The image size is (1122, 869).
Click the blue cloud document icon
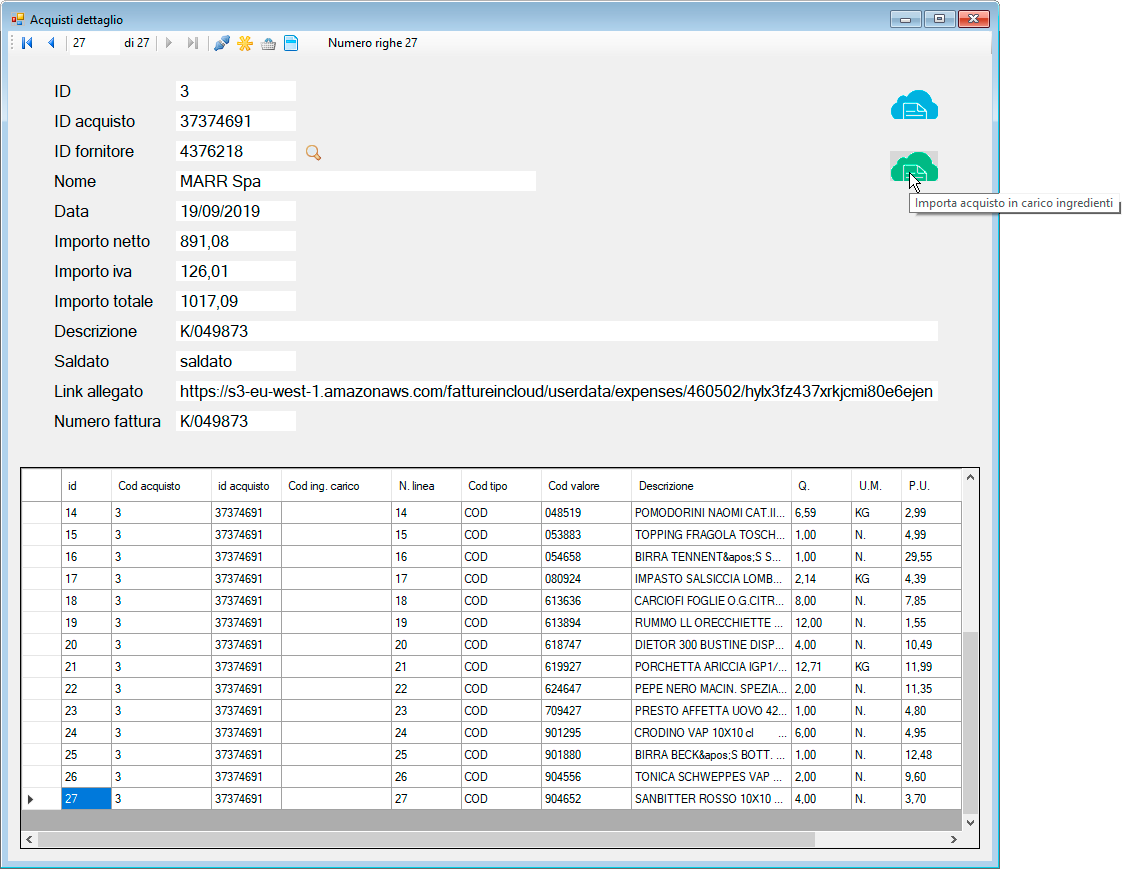tap(914, 105)
